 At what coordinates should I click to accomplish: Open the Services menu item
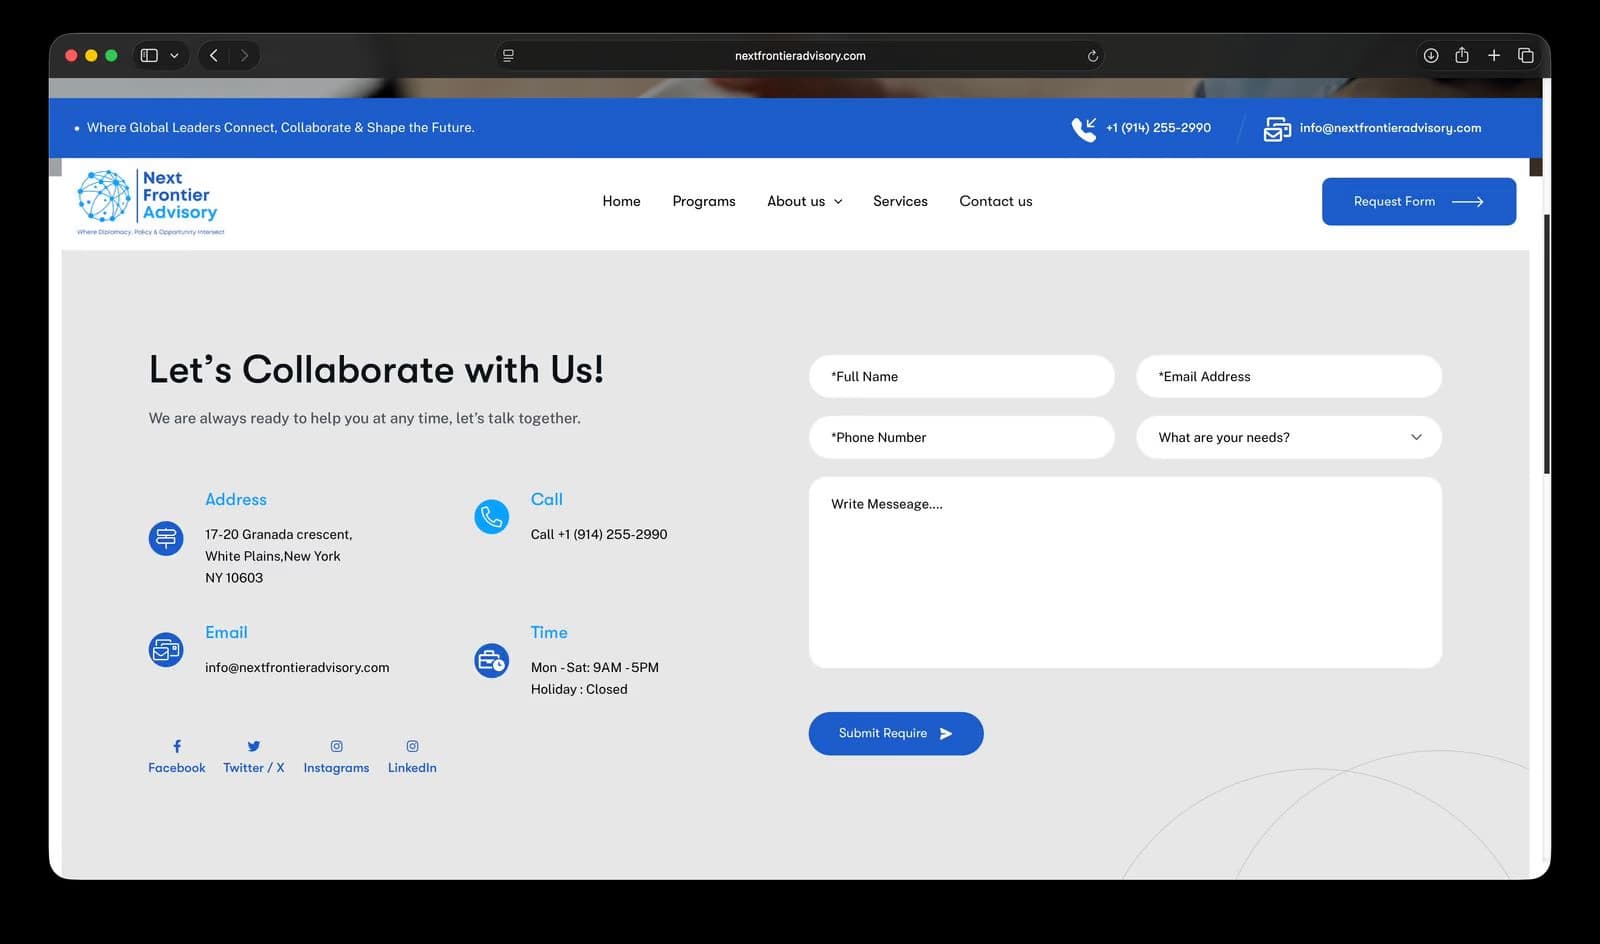point(900,201)
